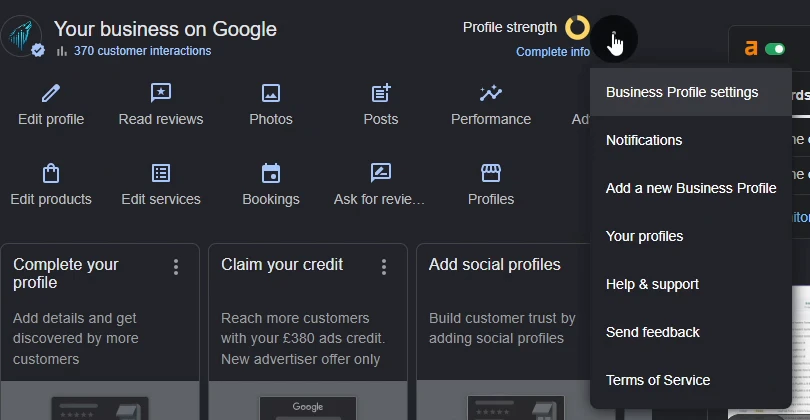Viewport: 810px width, 420px height.
Task: Select Business Profile settings menu item
Action: click(691, 92)
